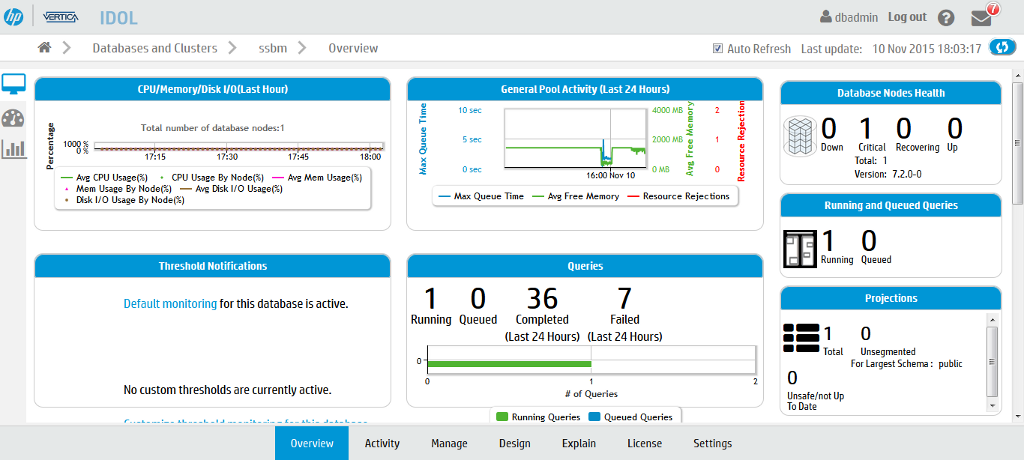Open the help question mark icon
1024x460 pixels.
(x=946, y=18)
